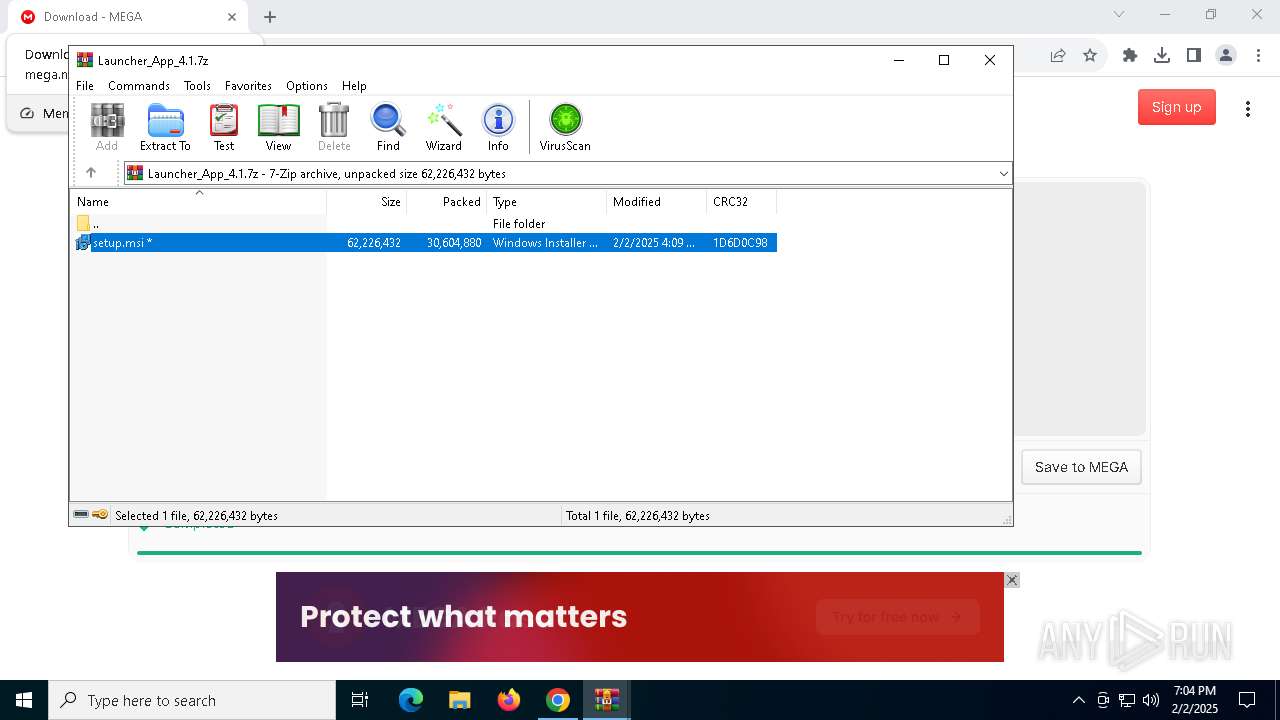
Task: Switch to Chrome on the taskbar
Action: tap(558, 700)
